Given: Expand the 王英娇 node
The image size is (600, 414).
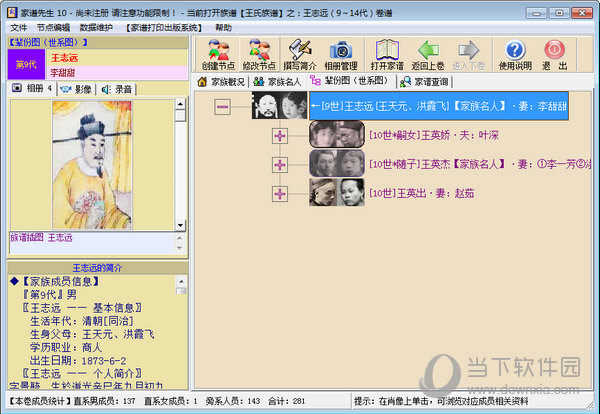Looking at the screenshot, I should (x=280, y=136).
